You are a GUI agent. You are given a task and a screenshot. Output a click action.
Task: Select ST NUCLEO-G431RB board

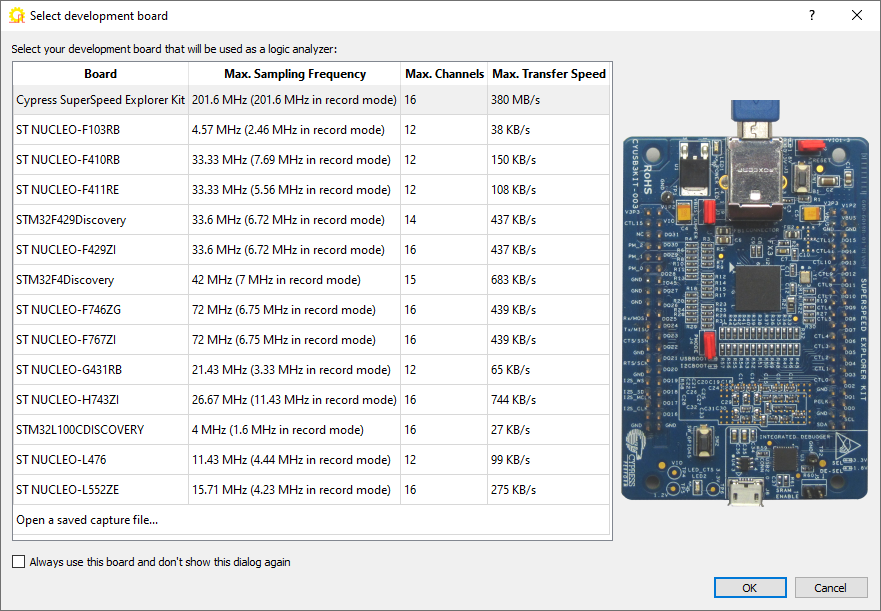click(311, 370)
